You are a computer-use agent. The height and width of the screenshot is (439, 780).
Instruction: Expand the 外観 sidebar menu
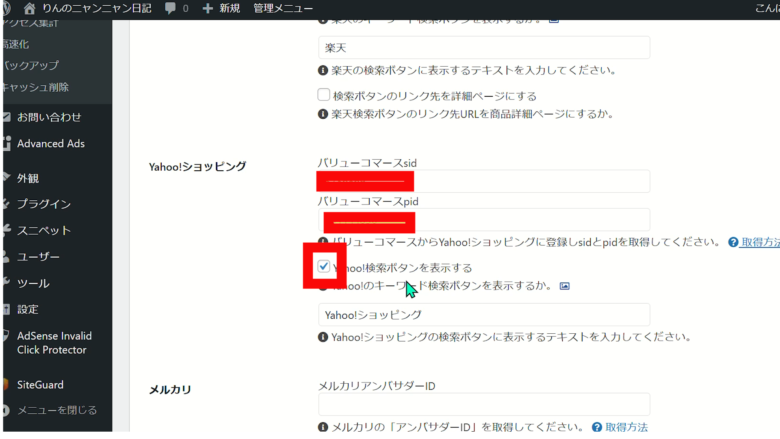point(28,178)
